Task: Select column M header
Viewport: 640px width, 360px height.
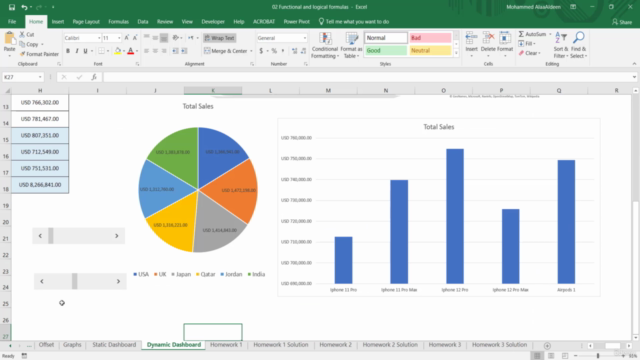Action: pyautogui.click(x=328, y=90)
